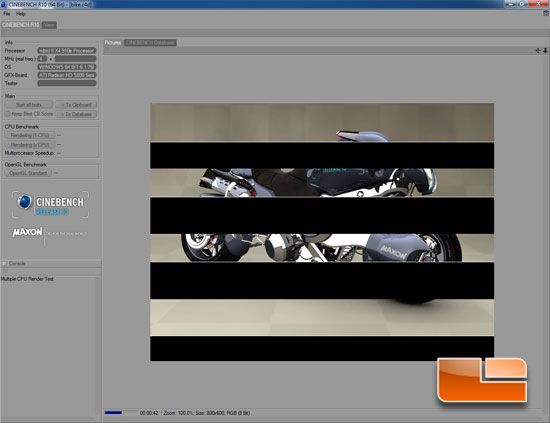Click the MHz core count field showing 4
Image resolution: width=550 pixels, height=423 pixels.
[42, 59]
